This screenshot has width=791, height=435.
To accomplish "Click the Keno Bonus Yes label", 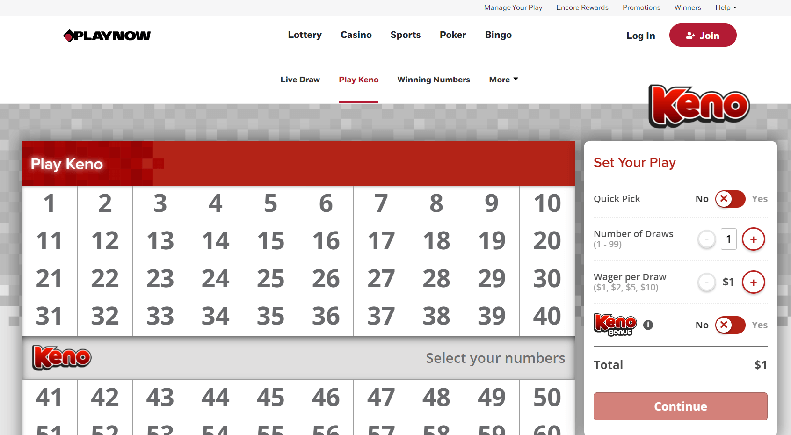I will point(760,325).
